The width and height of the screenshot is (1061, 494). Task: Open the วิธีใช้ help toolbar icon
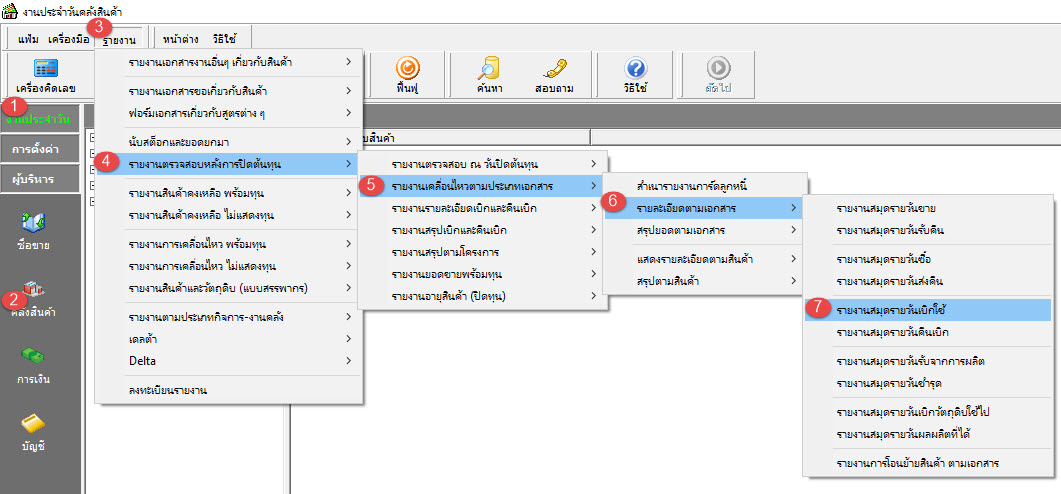[637, 76]
